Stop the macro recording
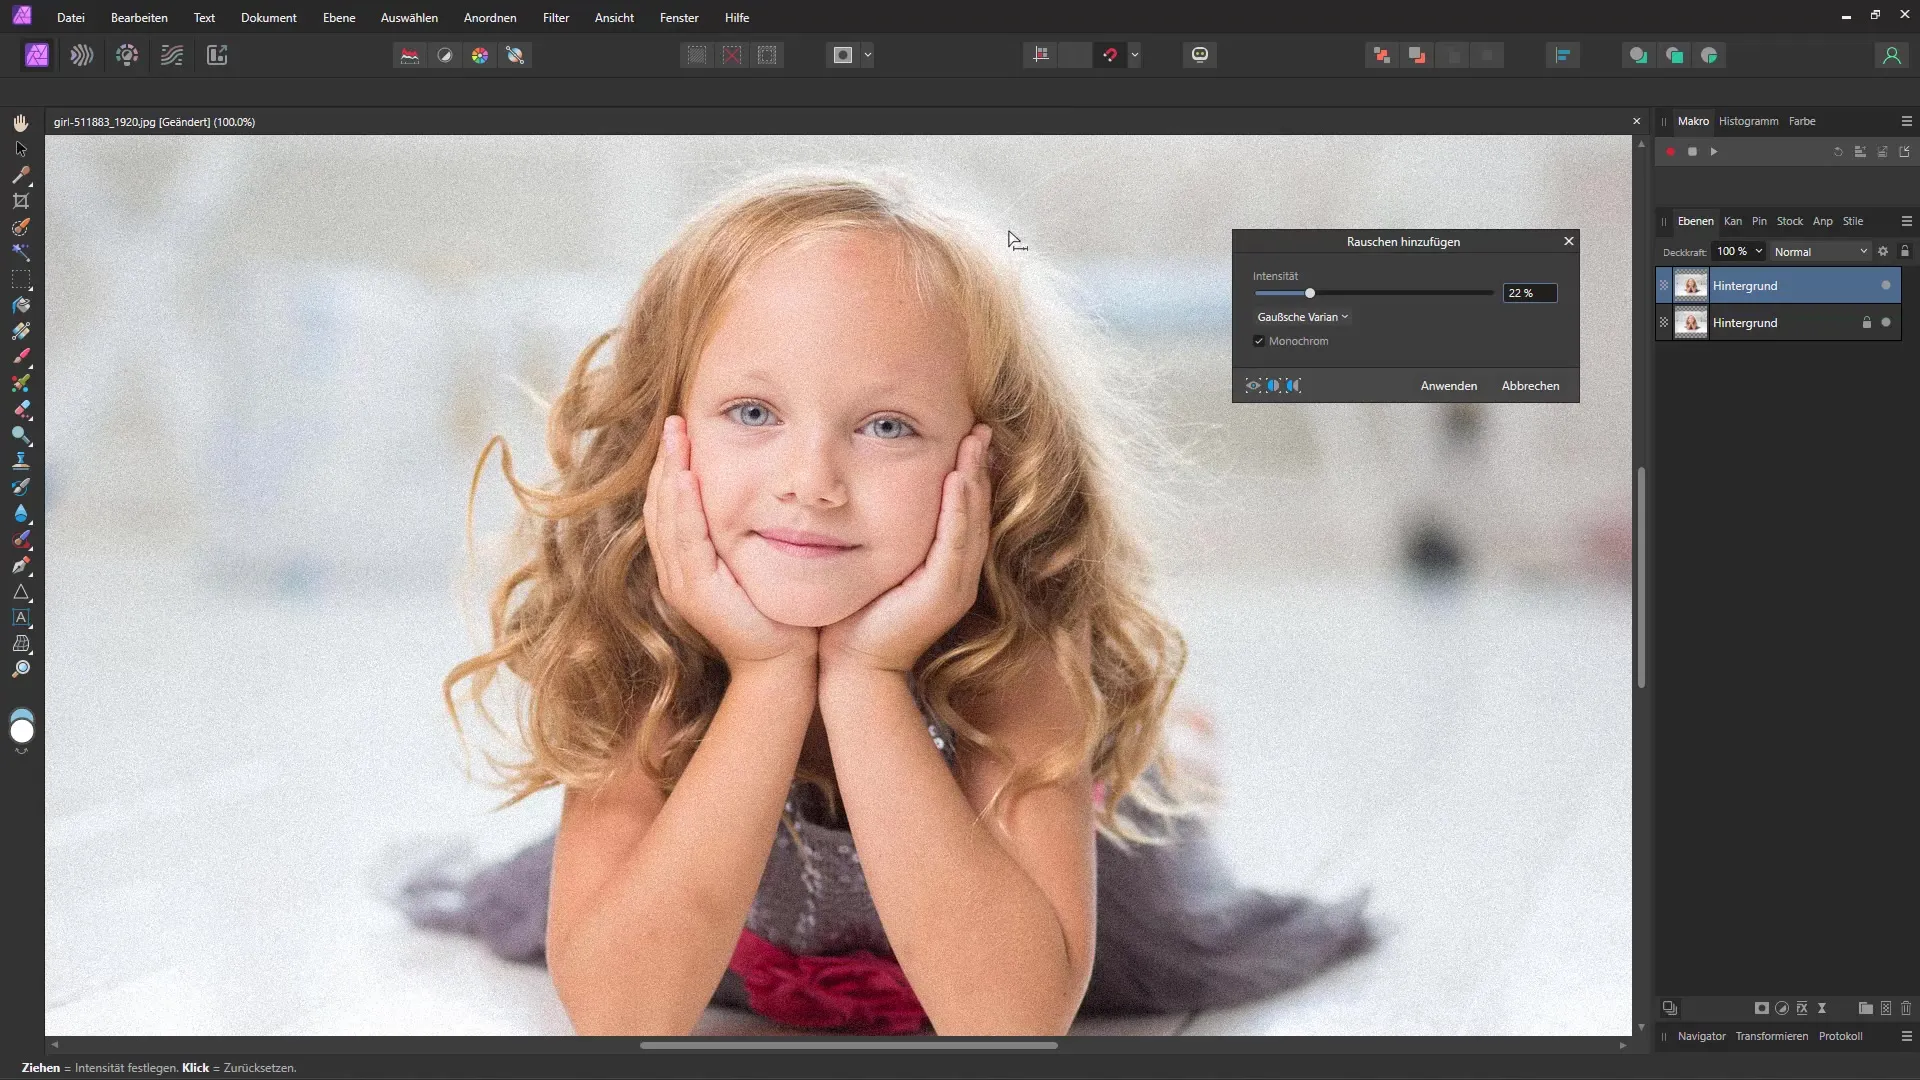The image size is (1920, 1080). pos(1692,152)
